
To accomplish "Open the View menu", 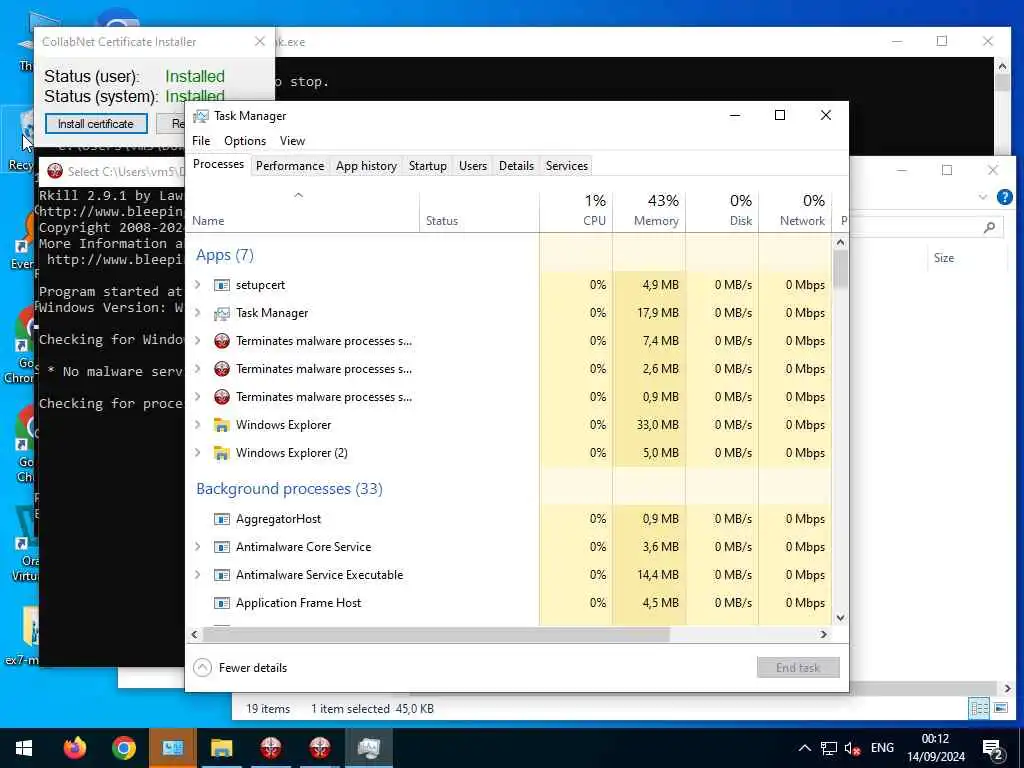I will coord(292,141).
